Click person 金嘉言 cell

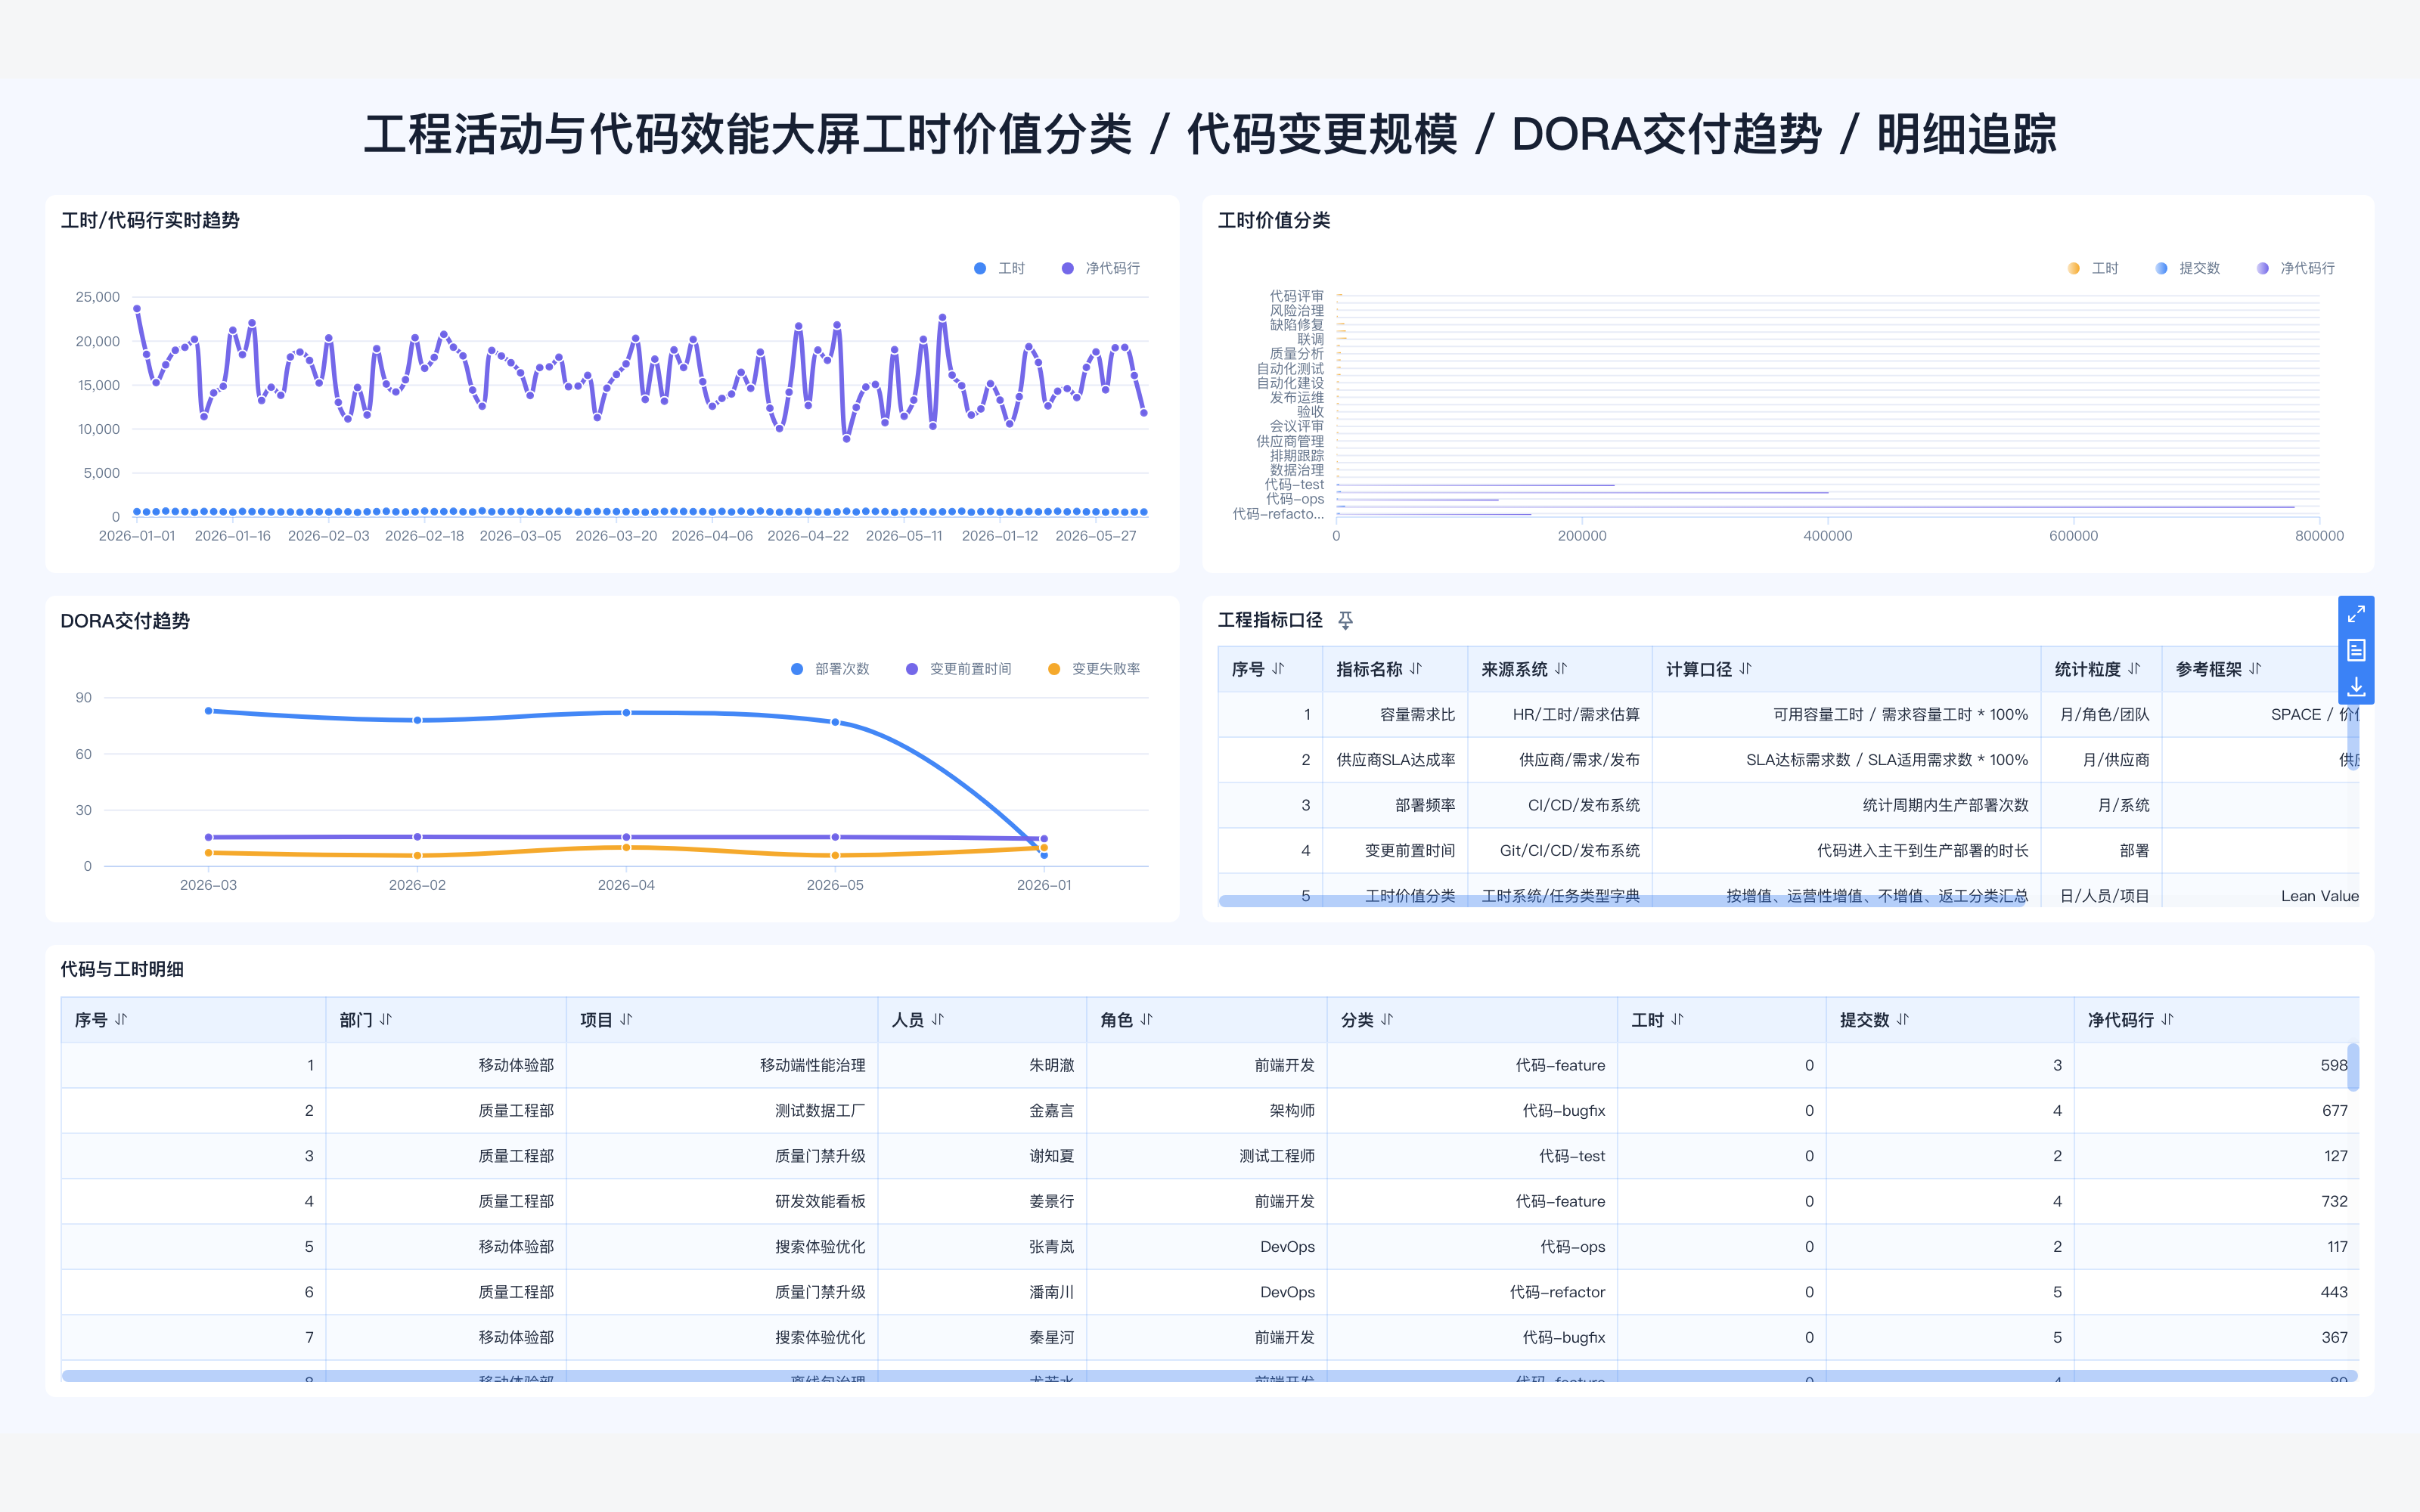pyautogui.click(x=982, y=1111)
